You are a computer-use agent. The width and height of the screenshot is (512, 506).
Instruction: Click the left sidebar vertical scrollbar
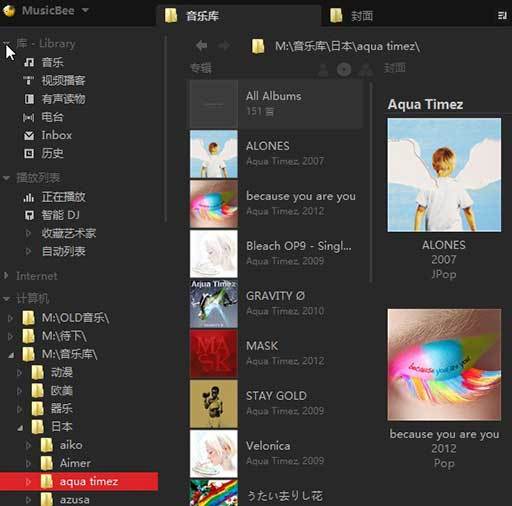pos(166,129)
